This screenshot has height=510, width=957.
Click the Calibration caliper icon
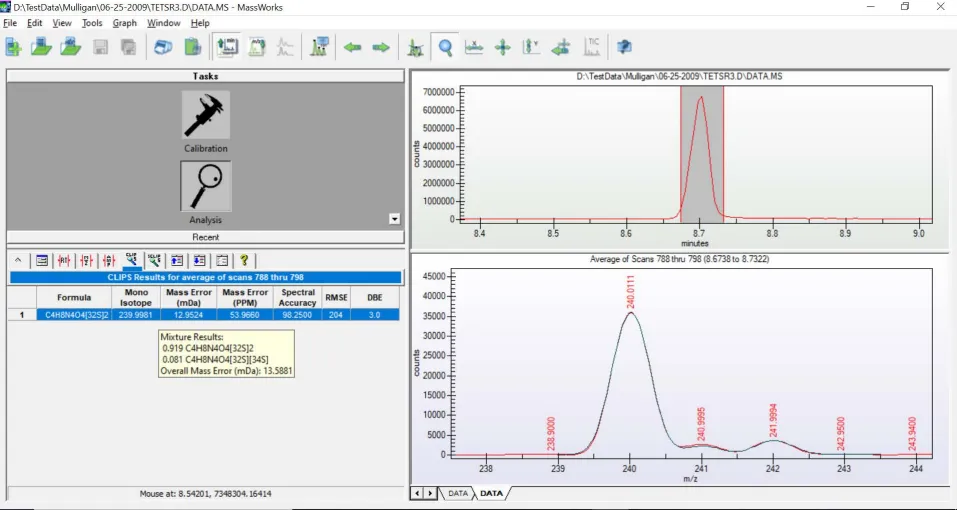(205, 115)
